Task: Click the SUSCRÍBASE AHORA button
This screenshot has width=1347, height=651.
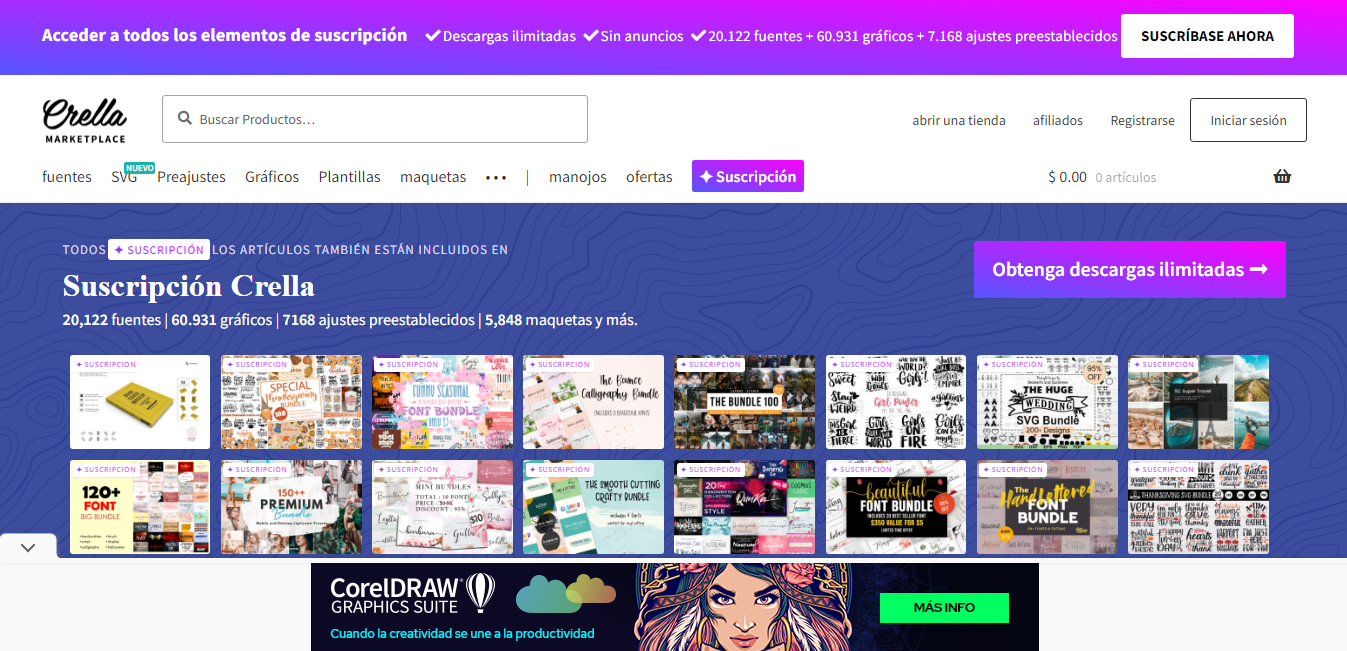Action: (x=1207, y=36)
